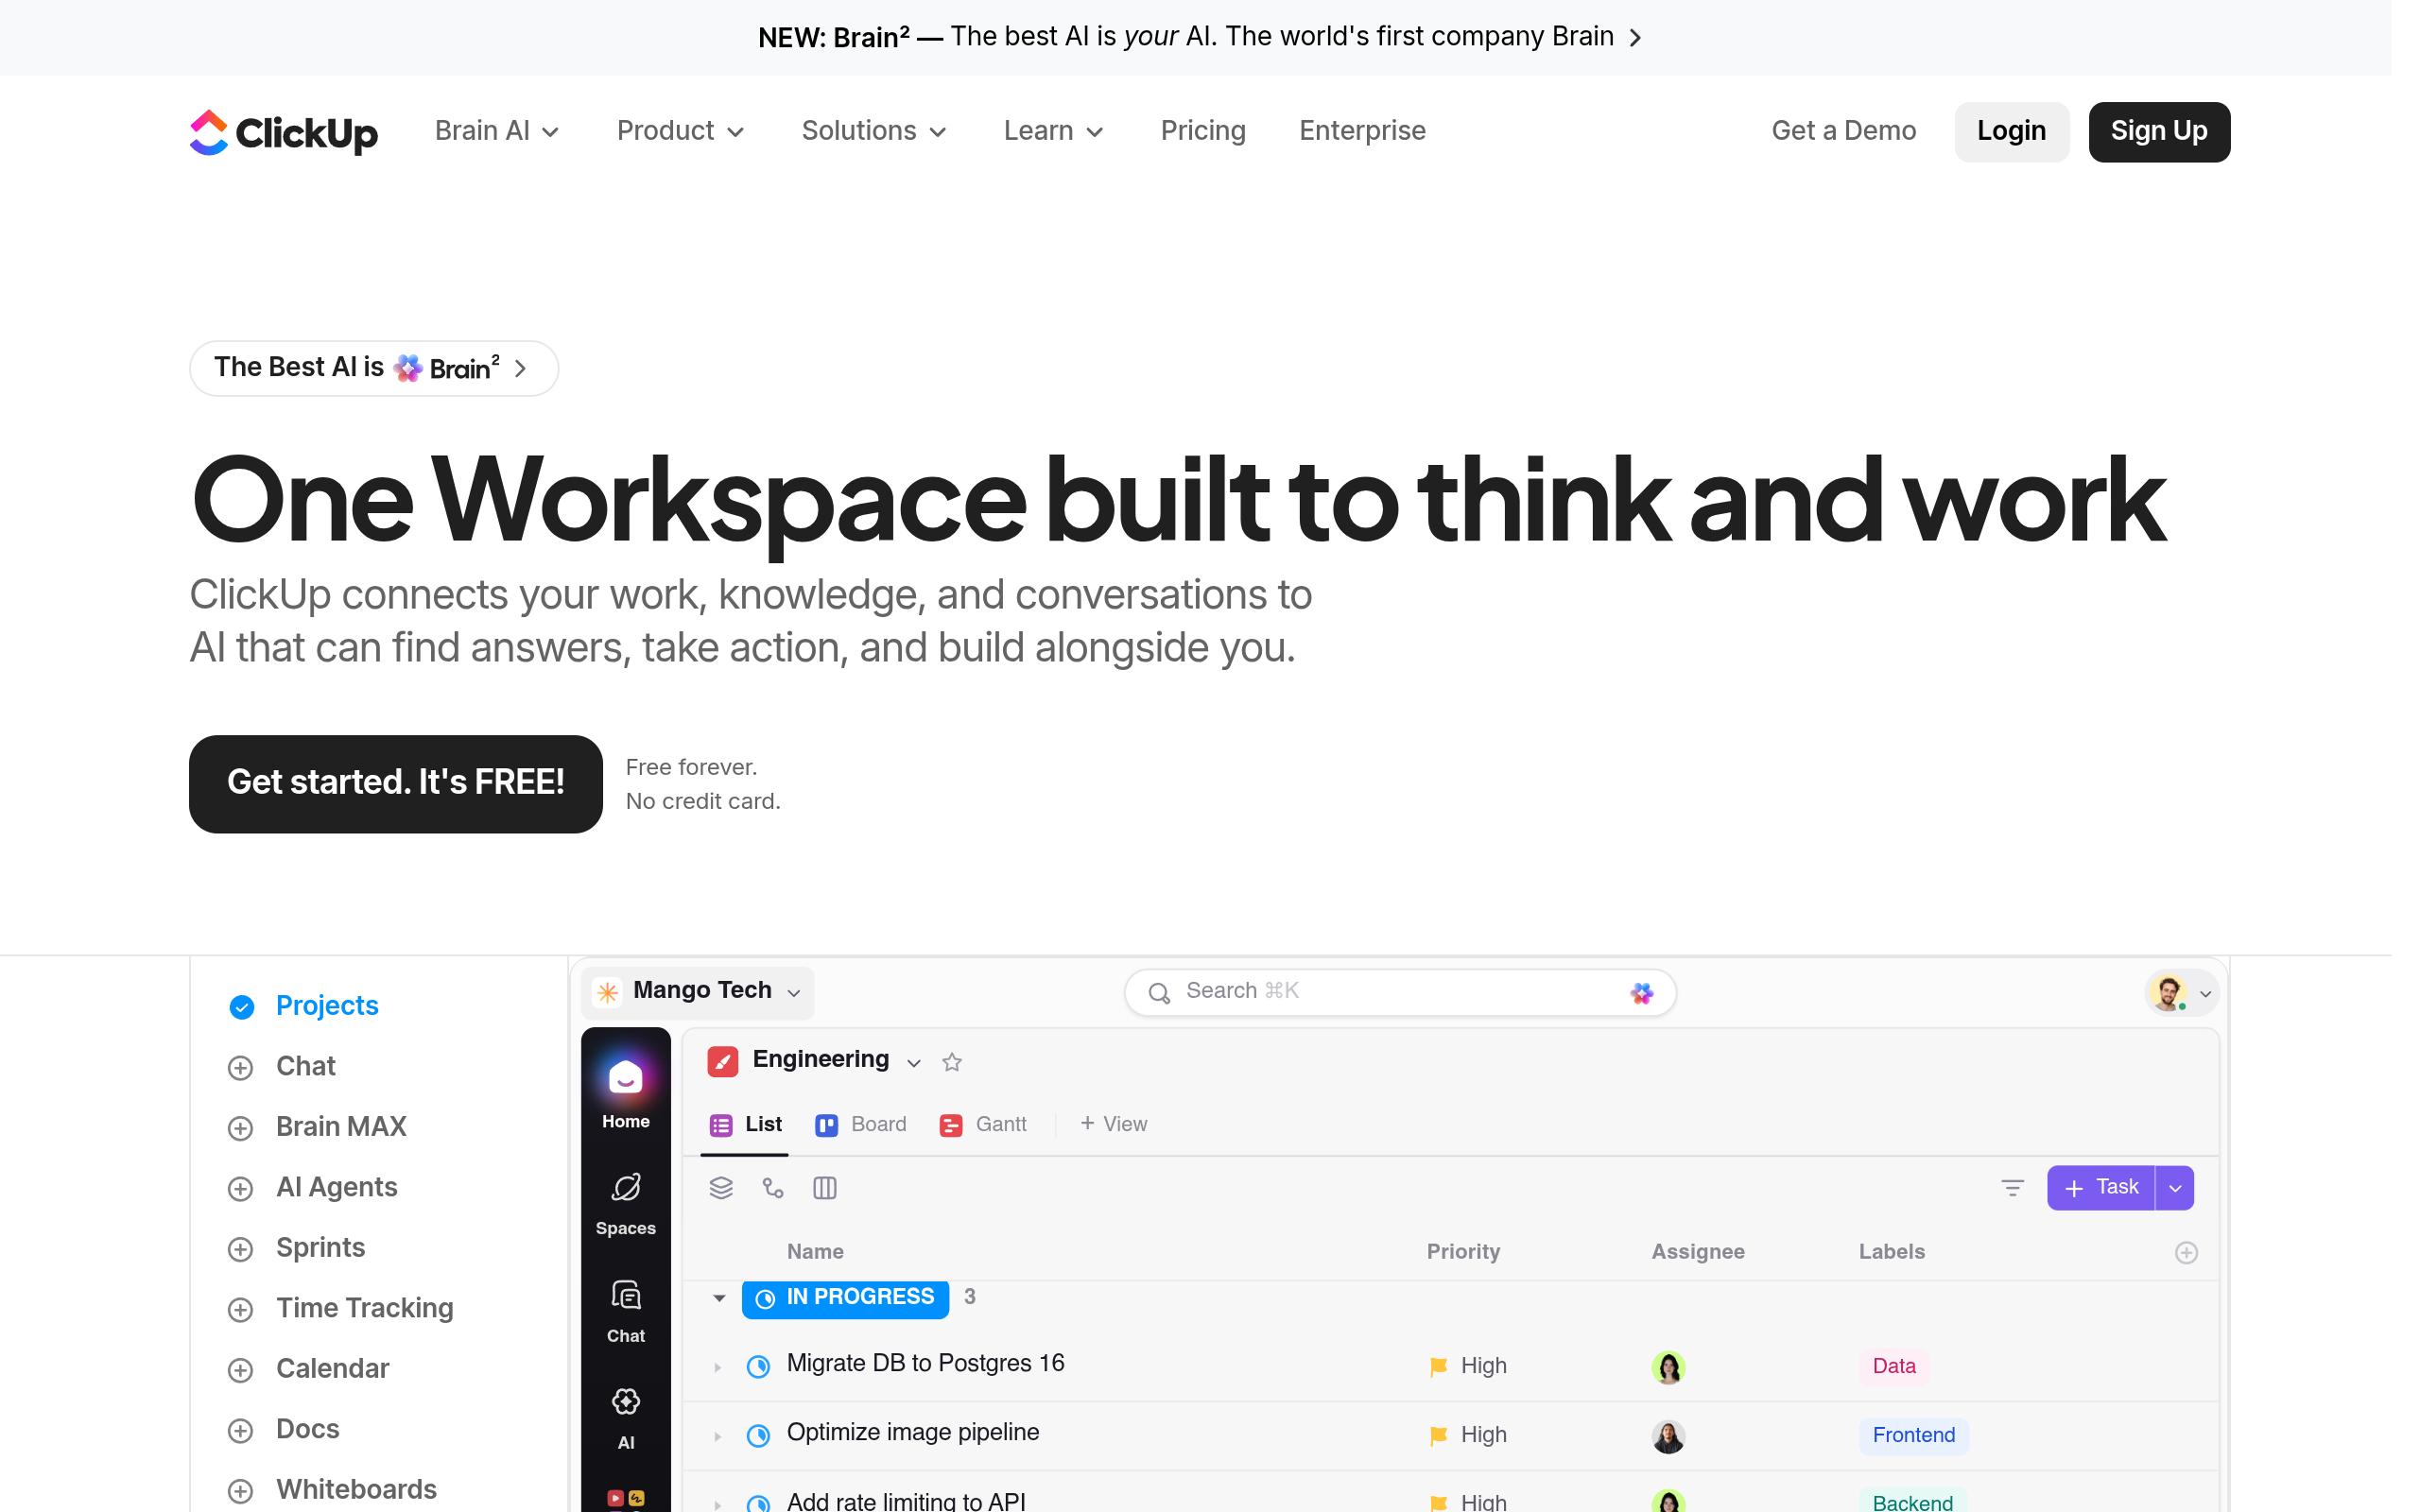Screen dimensions: 2420x1512
Task: Expand the Product nav dropdown
Action: pos(680,131)
